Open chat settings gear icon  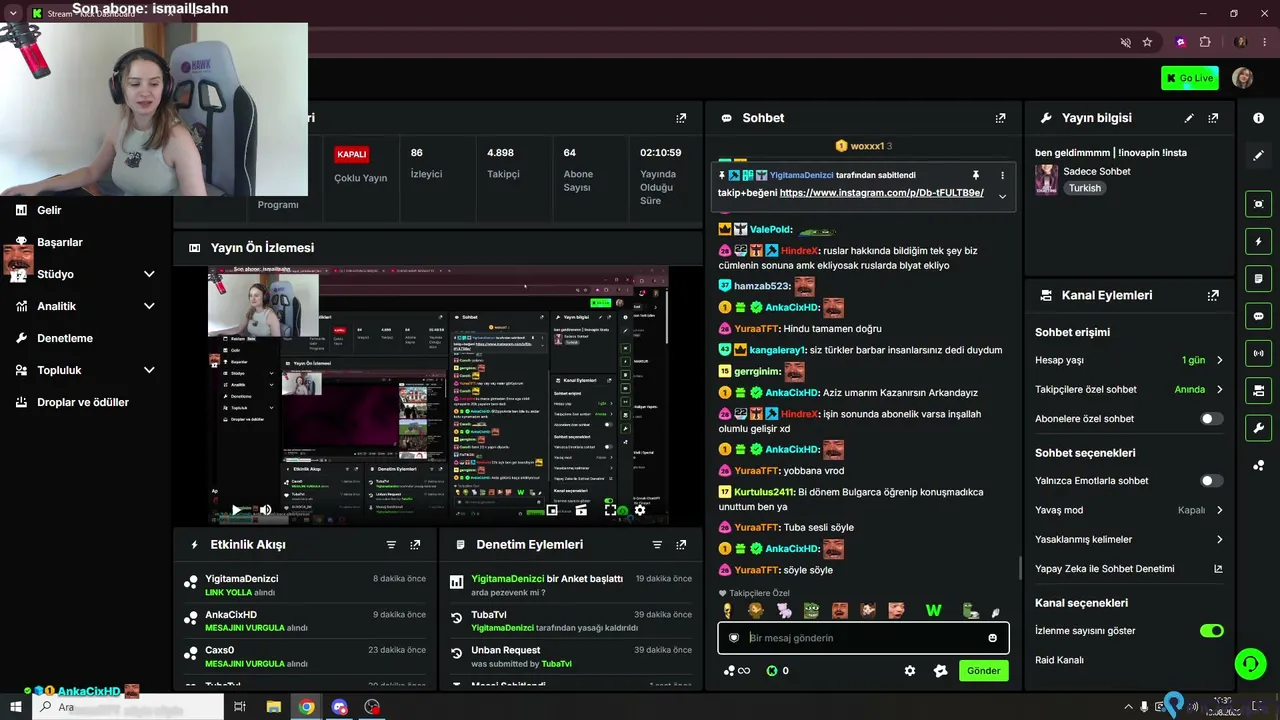click(910, 671)
